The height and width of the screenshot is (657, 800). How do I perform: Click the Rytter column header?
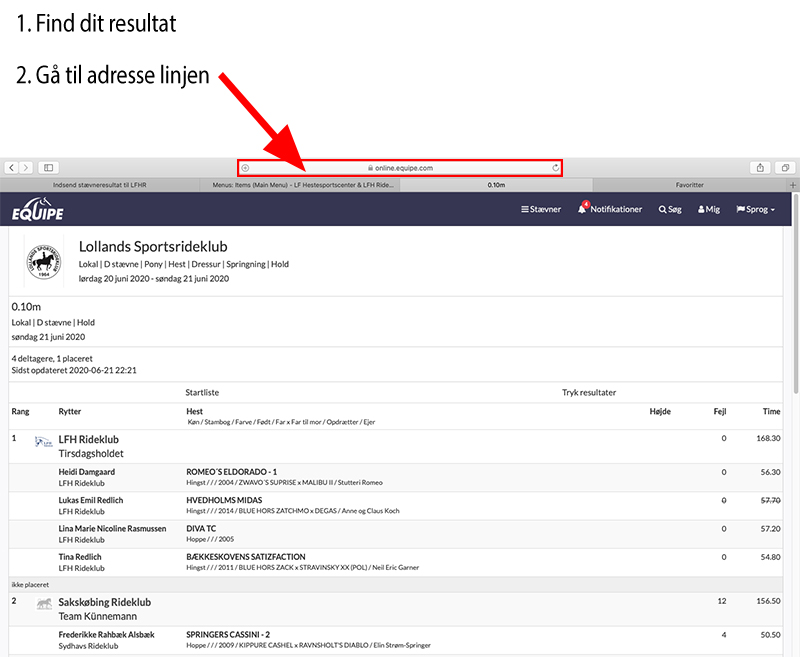click(70, 411)
